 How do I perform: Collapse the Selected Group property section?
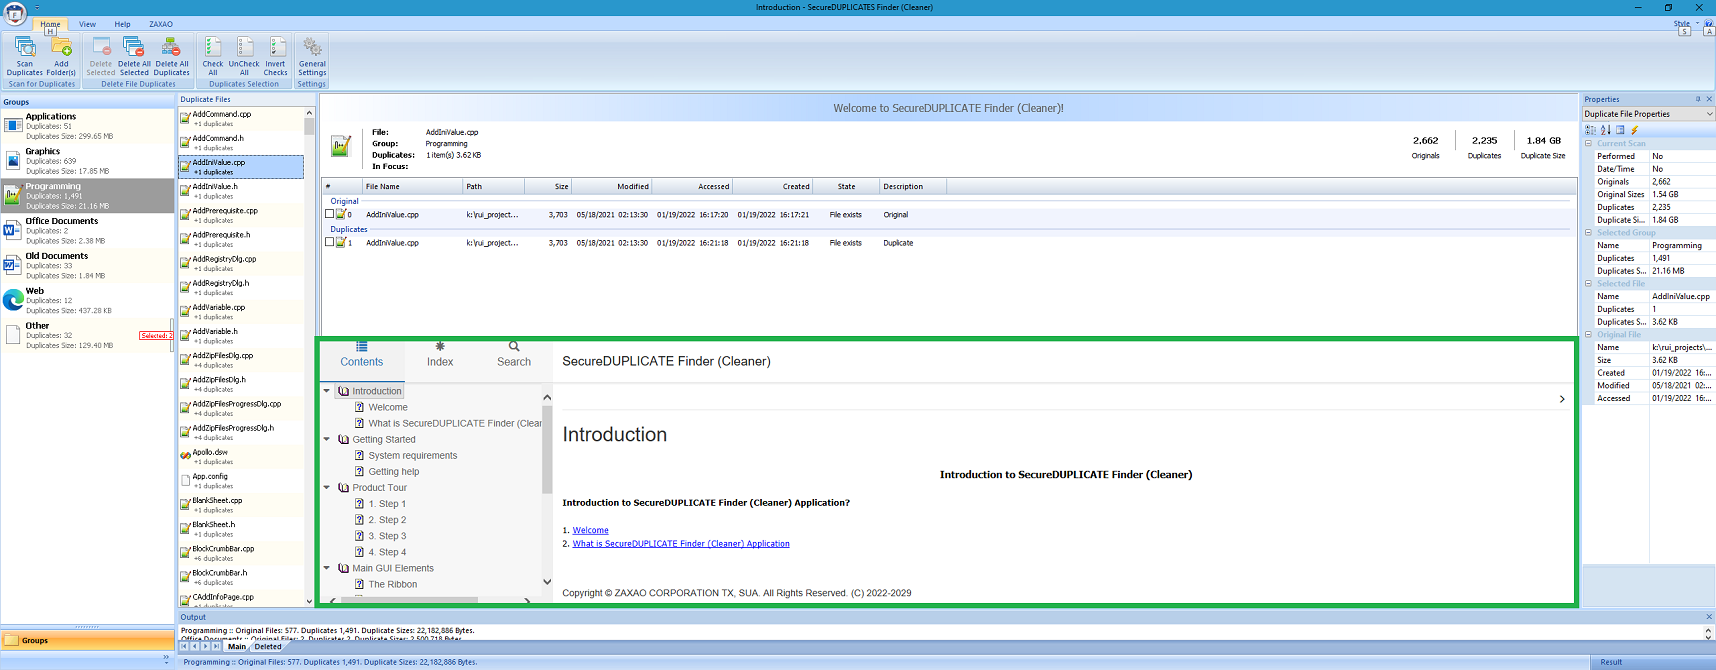pos(1589,233)
